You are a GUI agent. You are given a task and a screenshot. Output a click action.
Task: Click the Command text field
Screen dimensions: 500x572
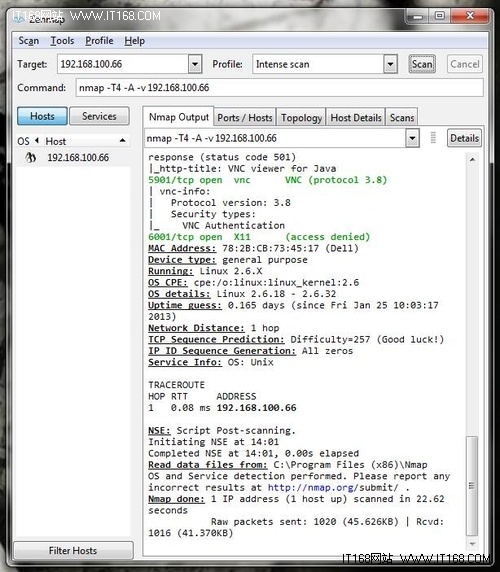pos(279,88)
